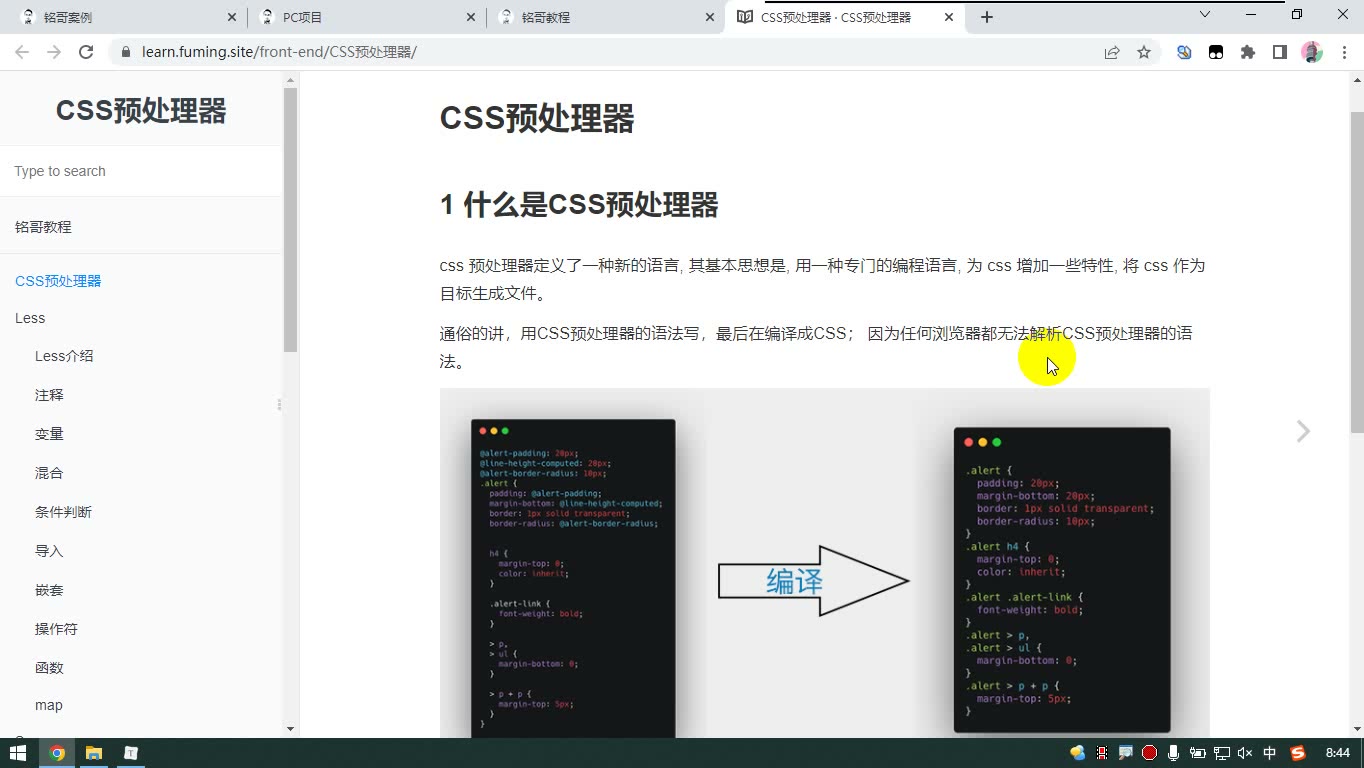Open the map sidebar entry
This screenshot has height=768, width=1364.
pyautogui.click(x=49, y=705)
